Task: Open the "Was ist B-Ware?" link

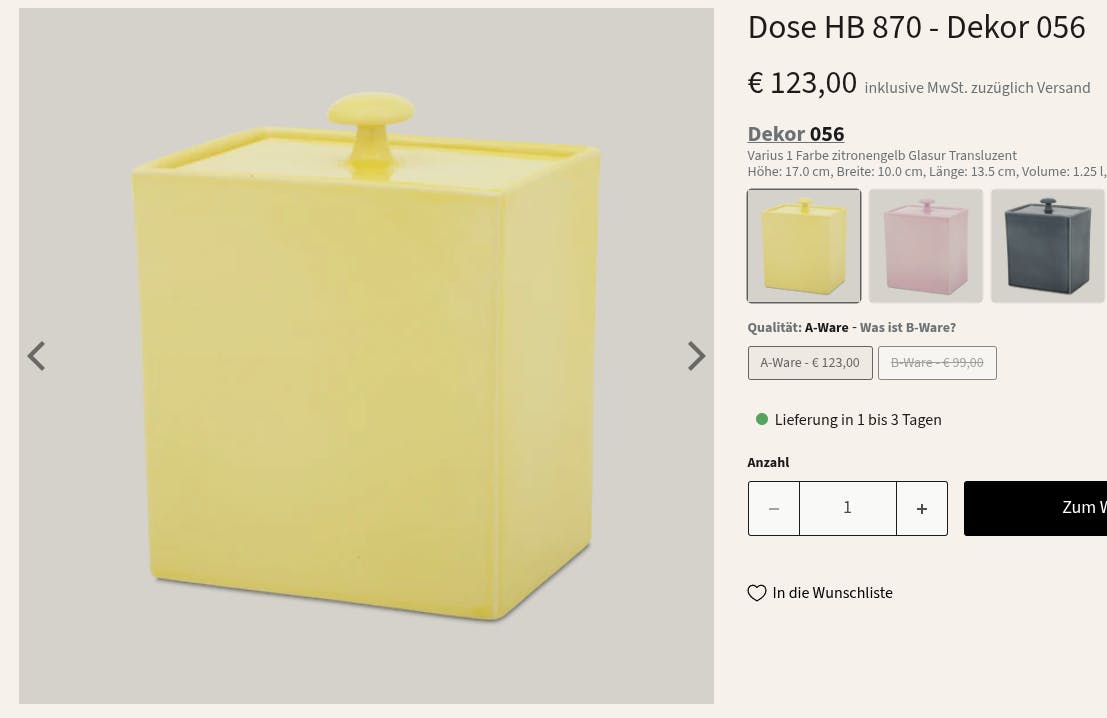Action: coord(908,328)
